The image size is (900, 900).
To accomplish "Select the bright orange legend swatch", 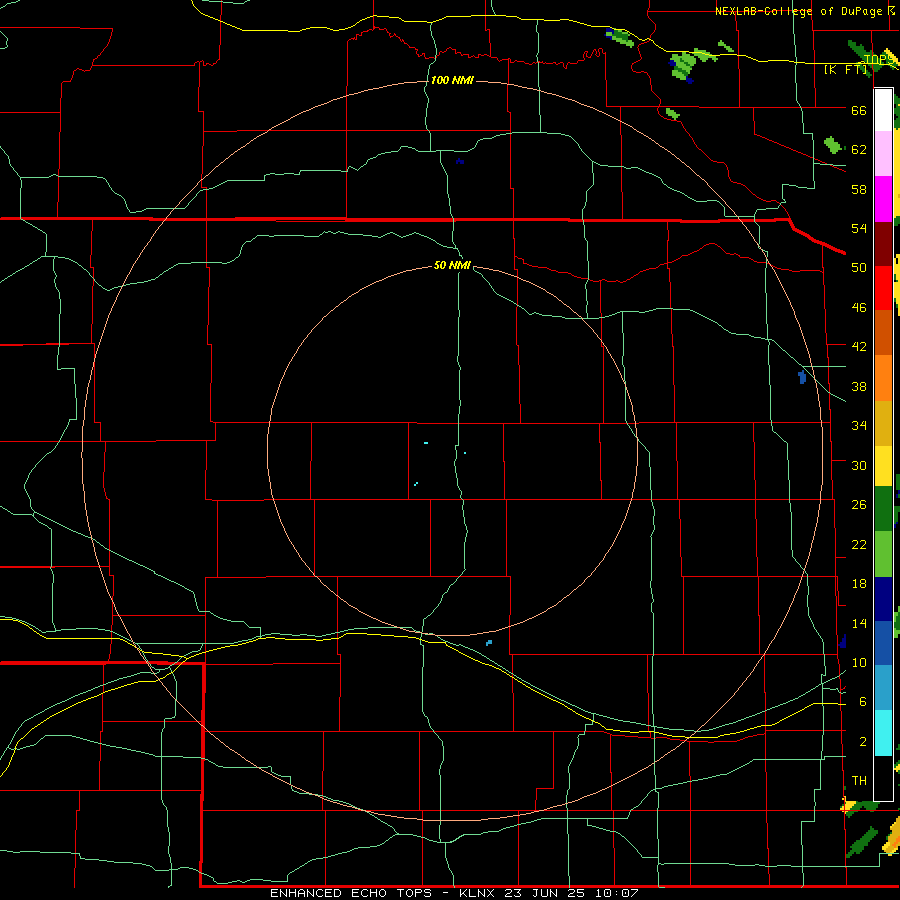I will (883, 378).
